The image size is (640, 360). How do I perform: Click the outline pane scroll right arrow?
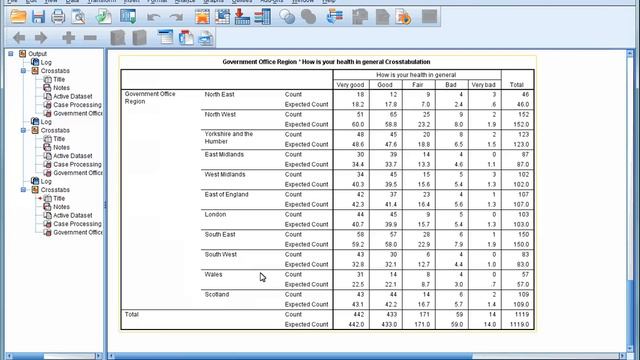coord(98,356)
